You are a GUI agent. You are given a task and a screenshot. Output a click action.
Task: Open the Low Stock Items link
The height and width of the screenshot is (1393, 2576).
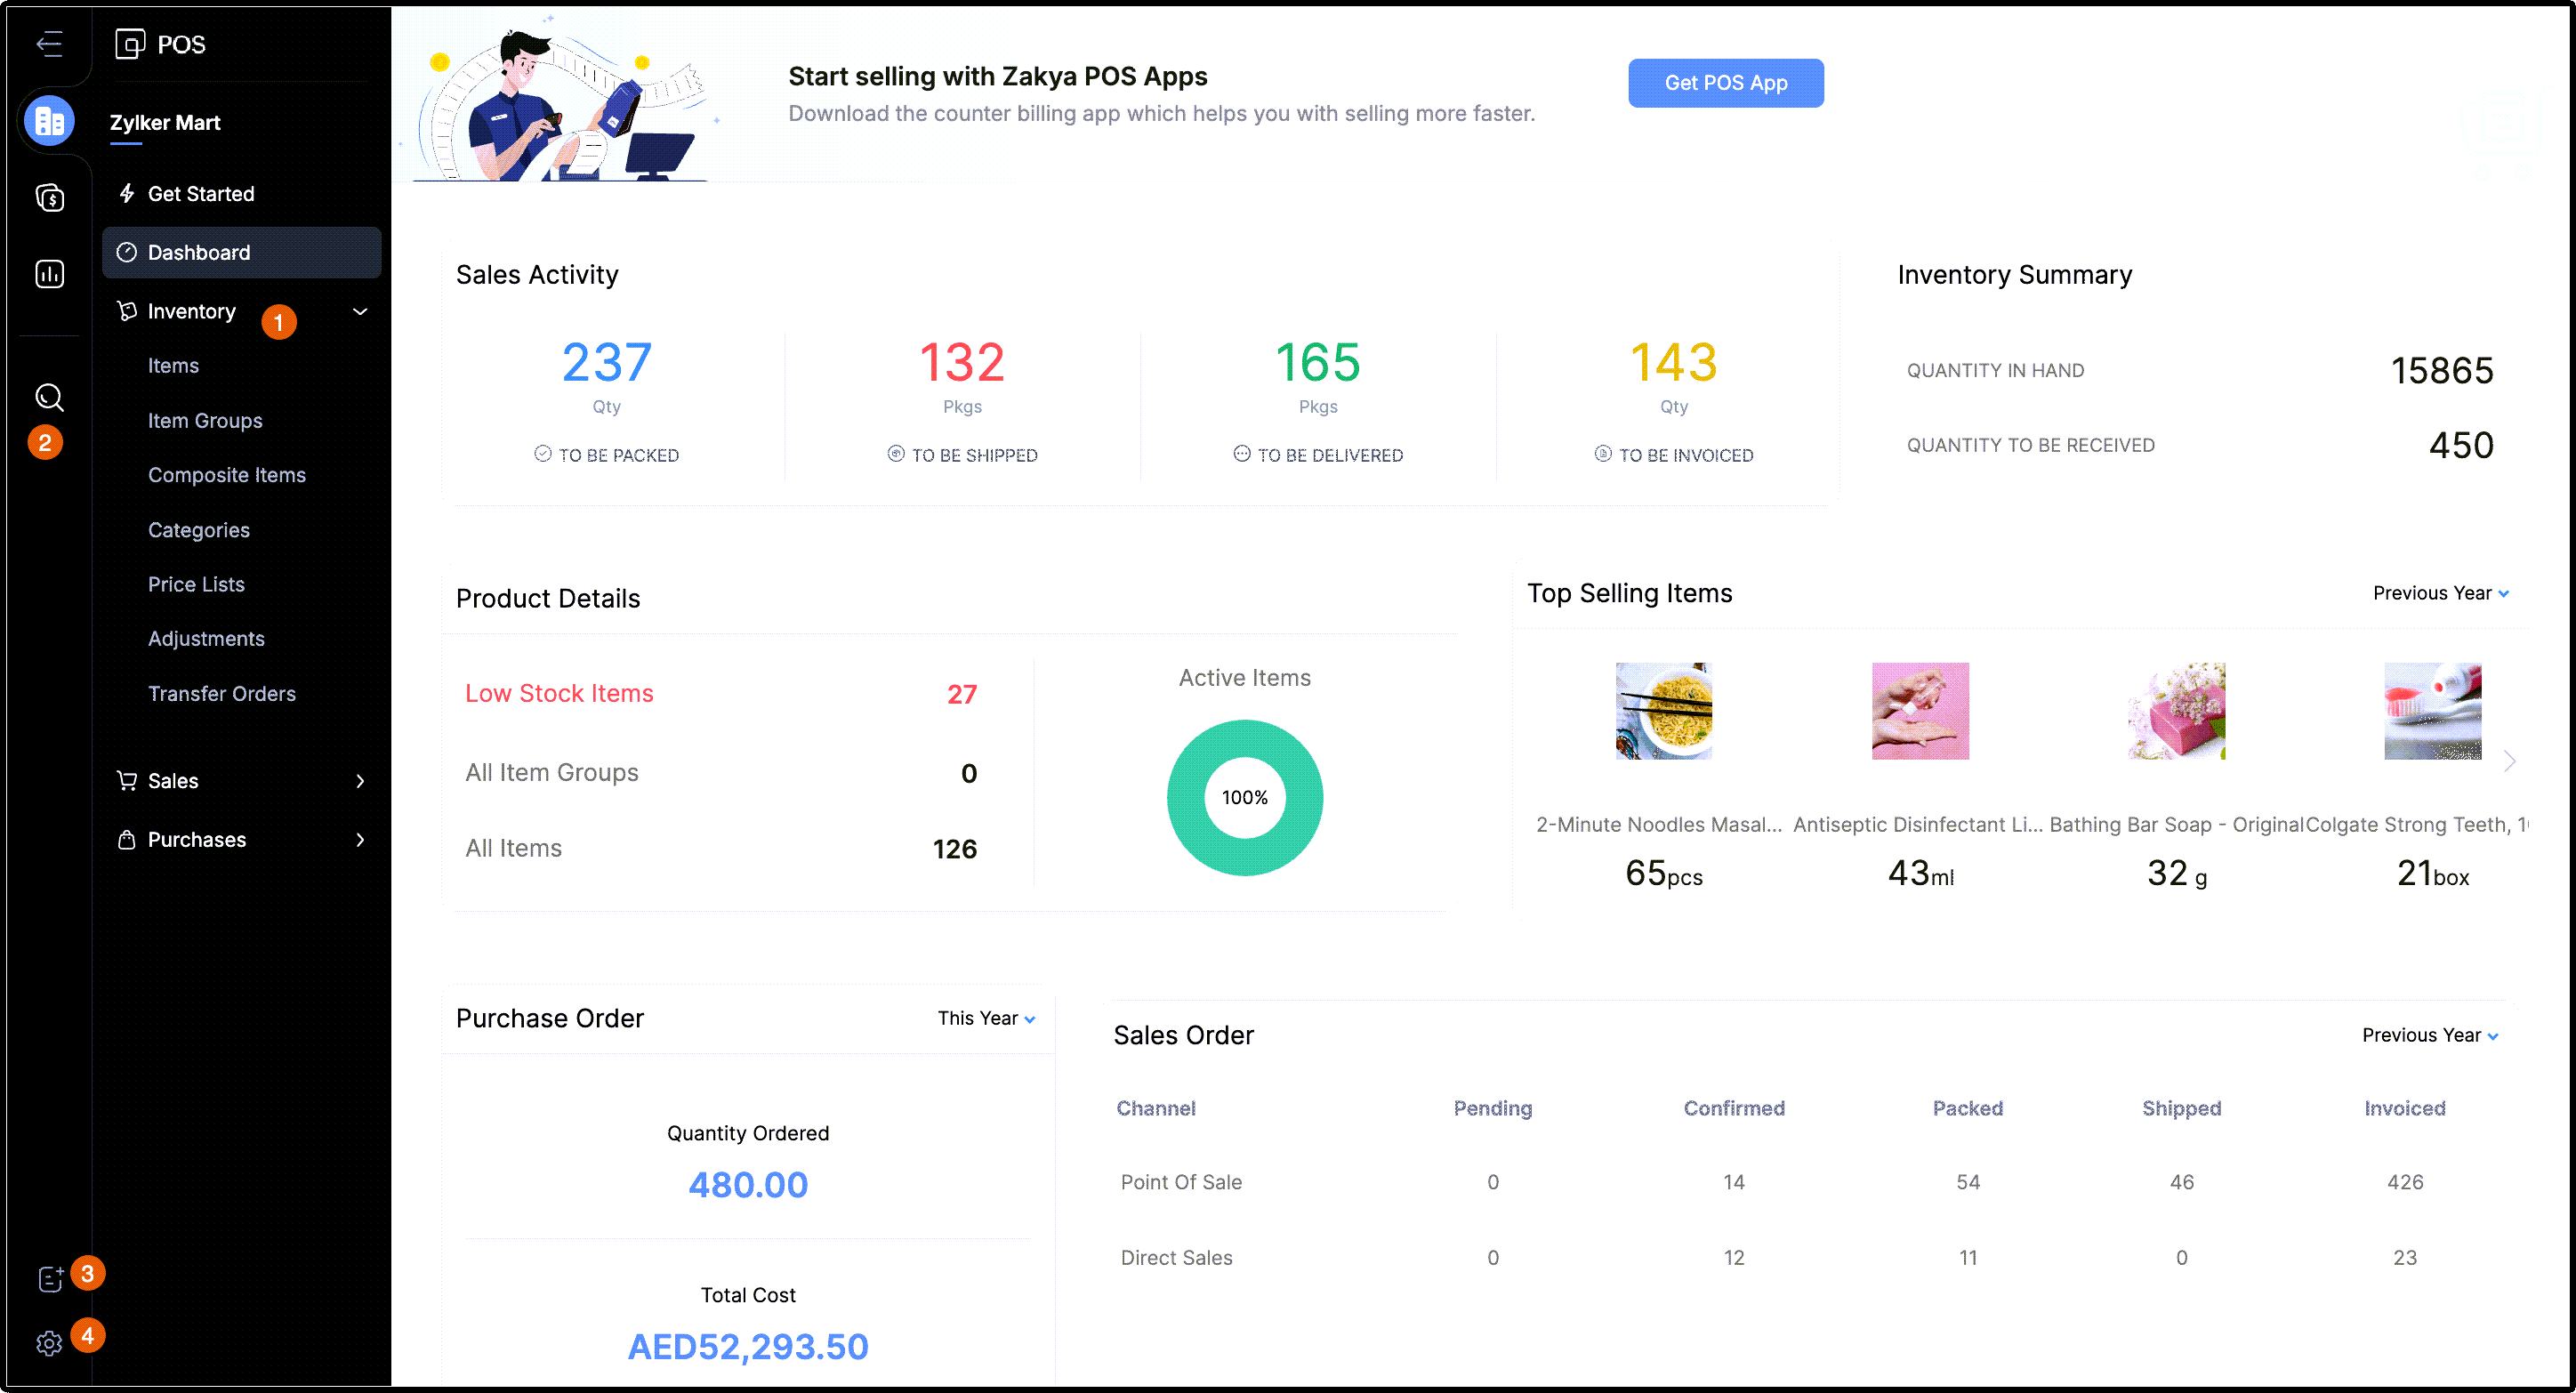click(x=559, y=693)
